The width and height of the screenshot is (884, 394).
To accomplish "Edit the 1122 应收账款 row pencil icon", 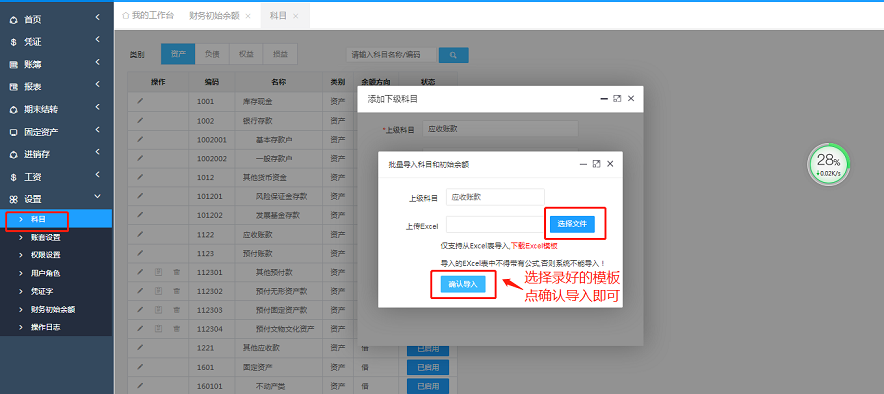I will point(140,234).
